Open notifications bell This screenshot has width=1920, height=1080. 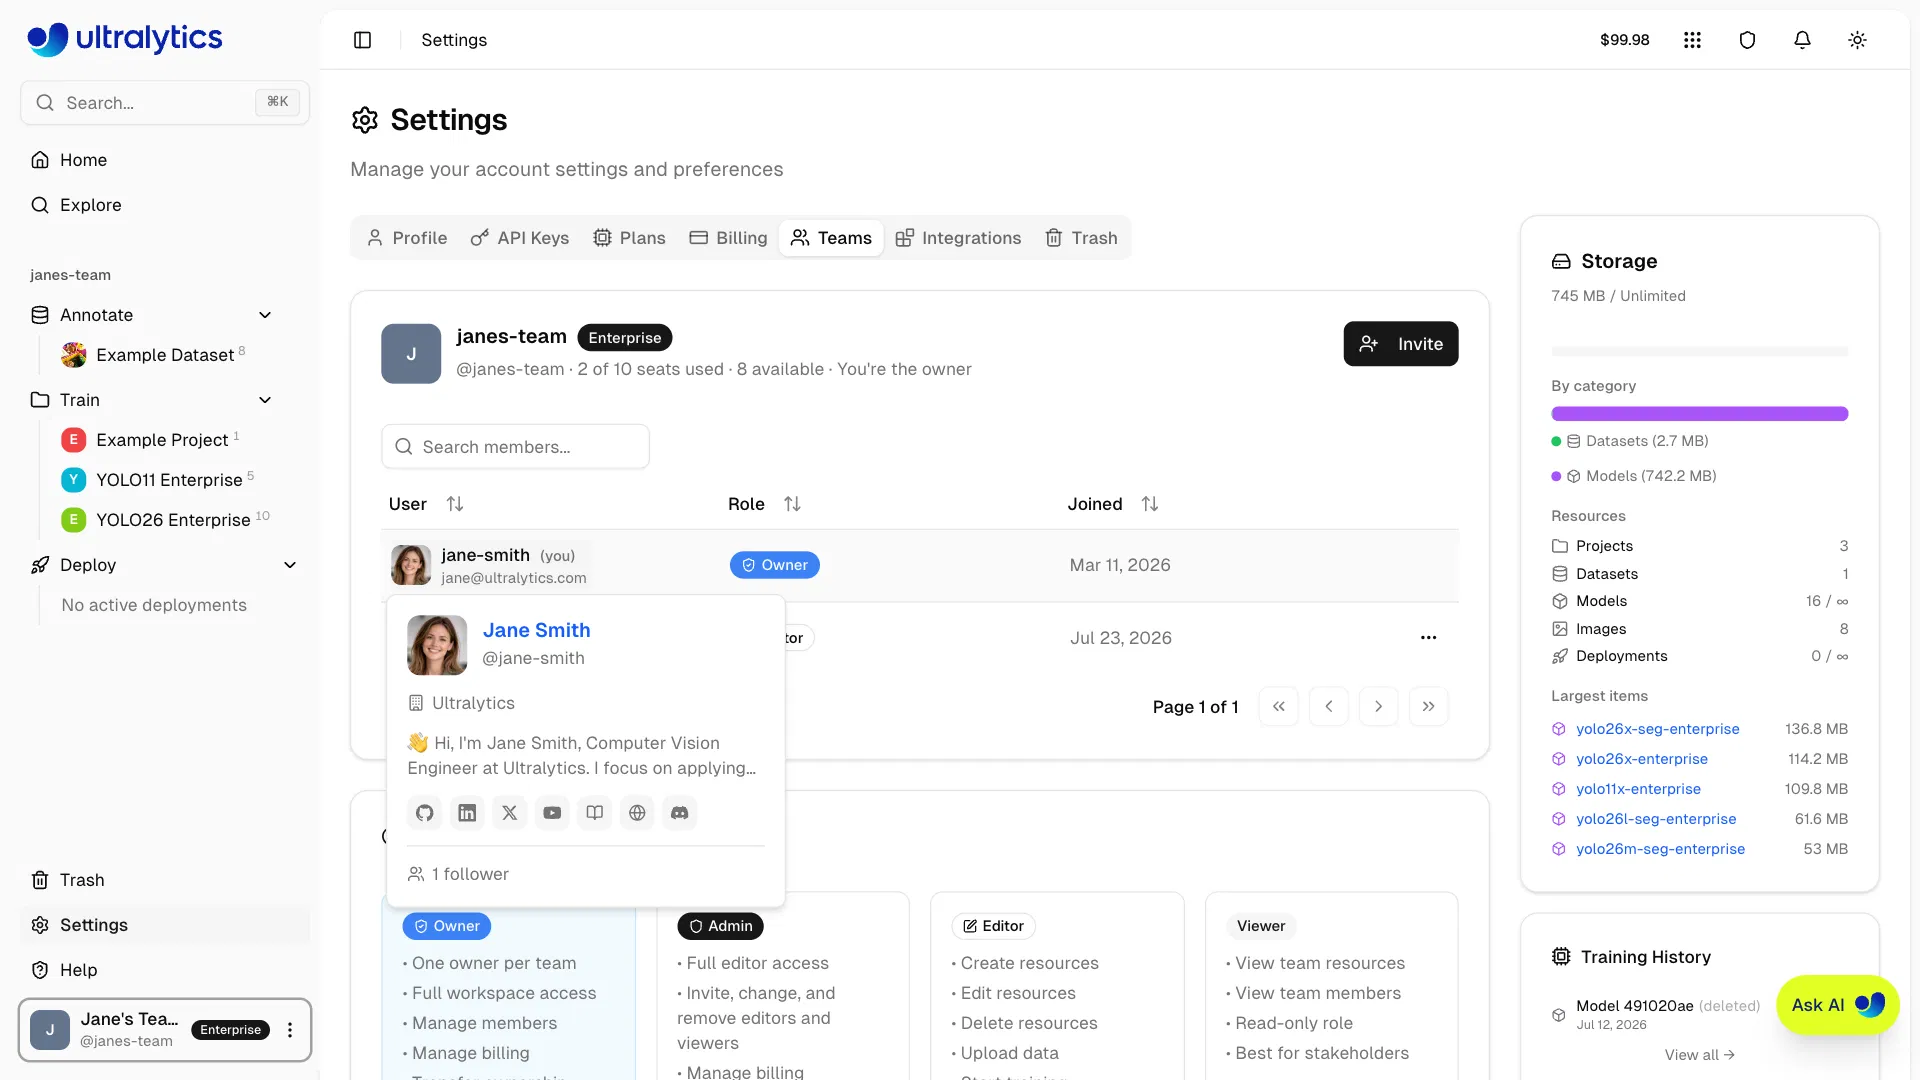[1802, 40]
